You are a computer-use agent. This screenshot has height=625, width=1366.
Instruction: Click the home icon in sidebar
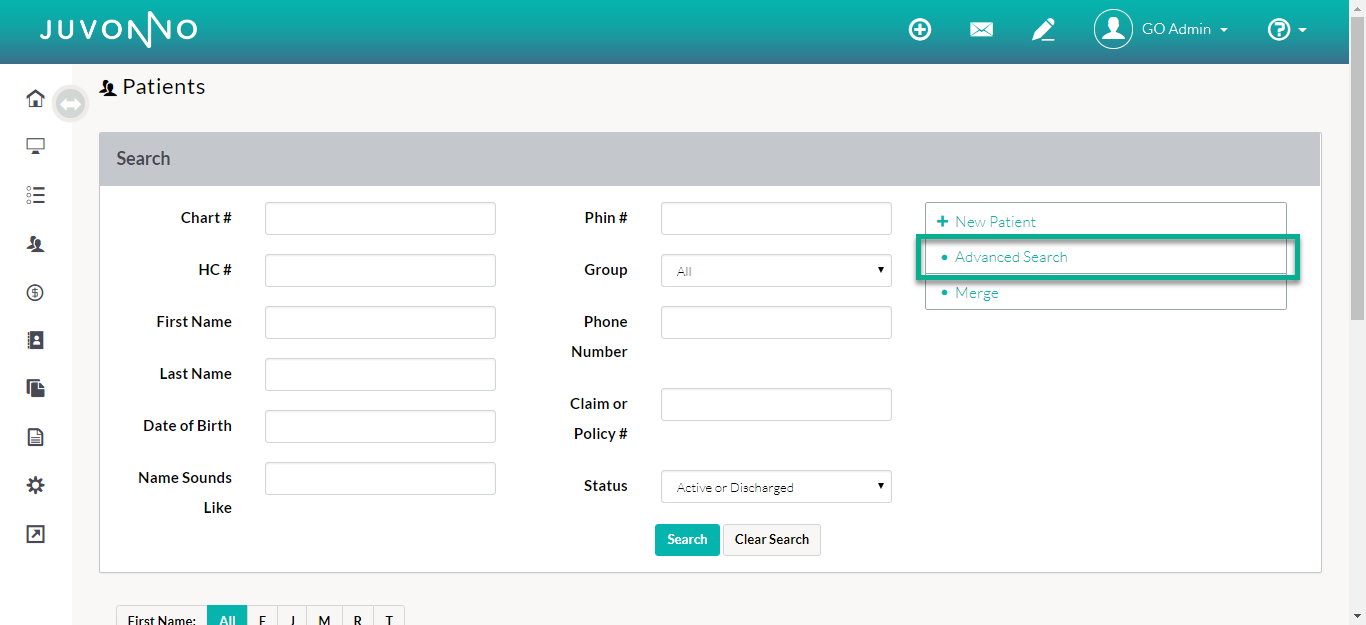(35, 98)
